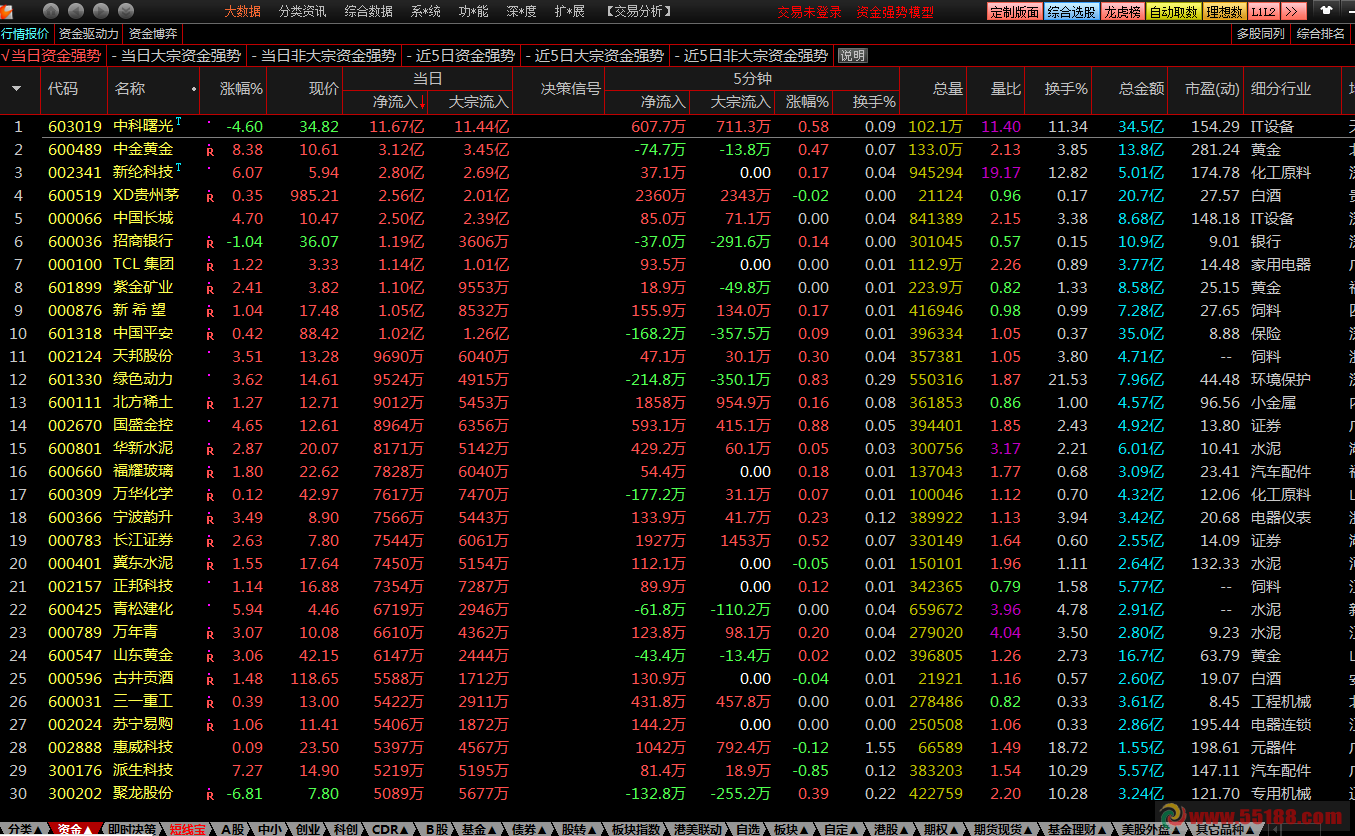Viewport: 1355px width, 836px height.
Task: Open the 【交易分析】 menu
Action: click(x=639, y=11)
